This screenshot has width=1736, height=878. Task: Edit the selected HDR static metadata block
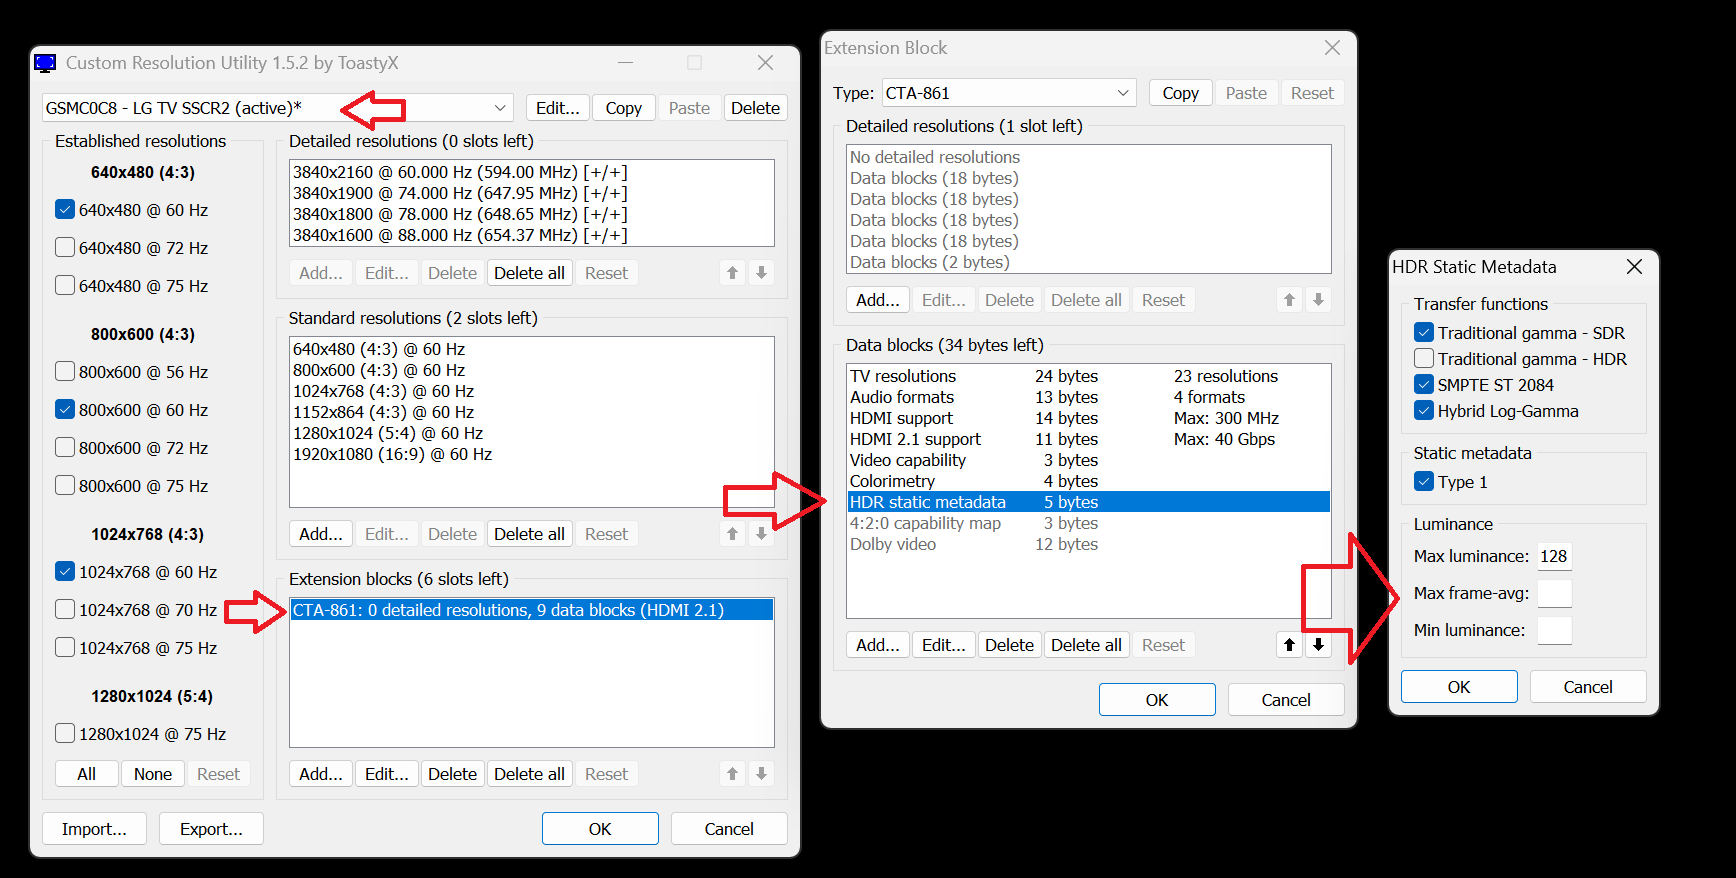click(x=943, y=645)
